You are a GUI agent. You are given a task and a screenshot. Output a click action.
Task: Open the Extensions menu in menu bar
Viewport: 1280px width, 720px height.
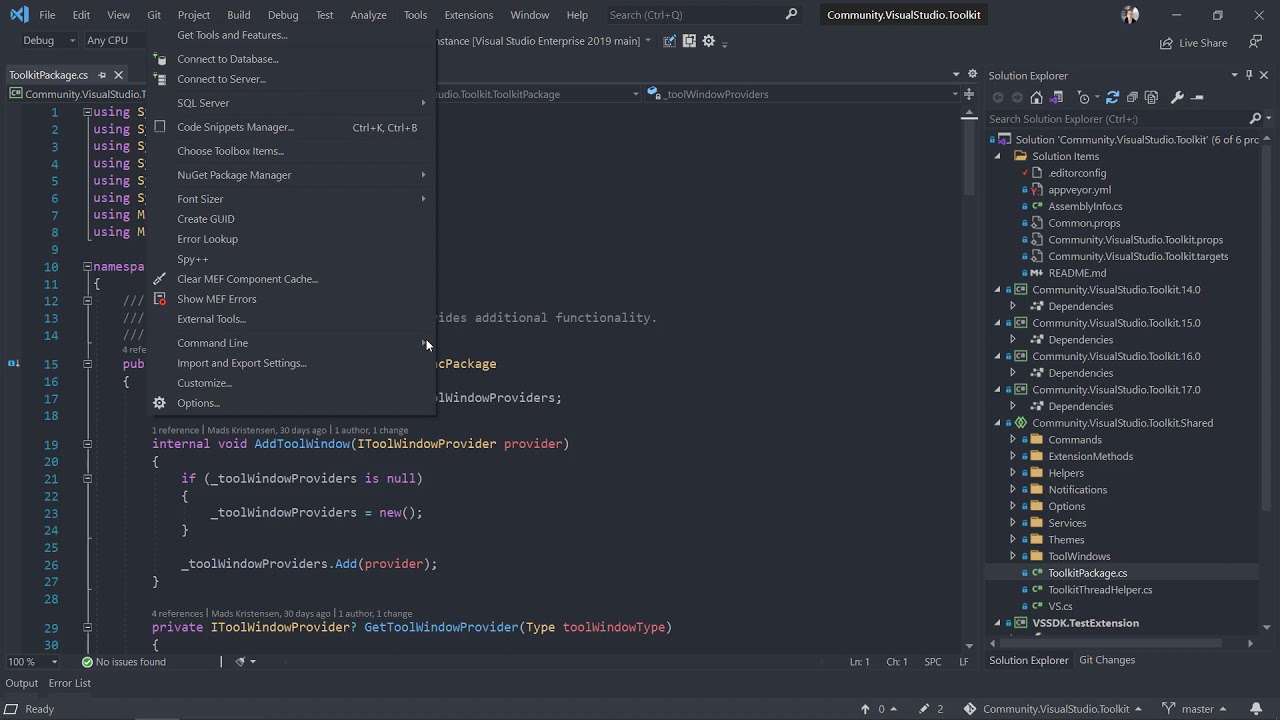(x=468, y=15)
